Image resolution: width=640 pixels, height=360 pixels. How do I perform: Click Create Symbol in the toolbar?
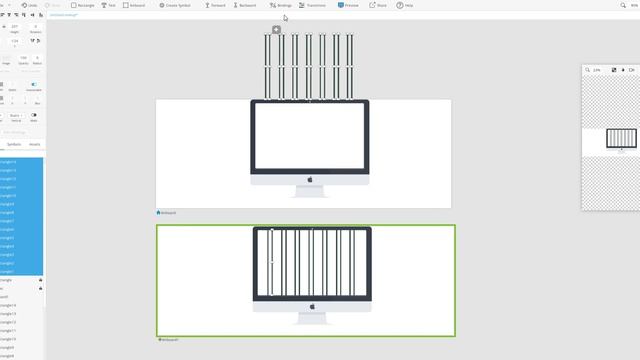175,5
